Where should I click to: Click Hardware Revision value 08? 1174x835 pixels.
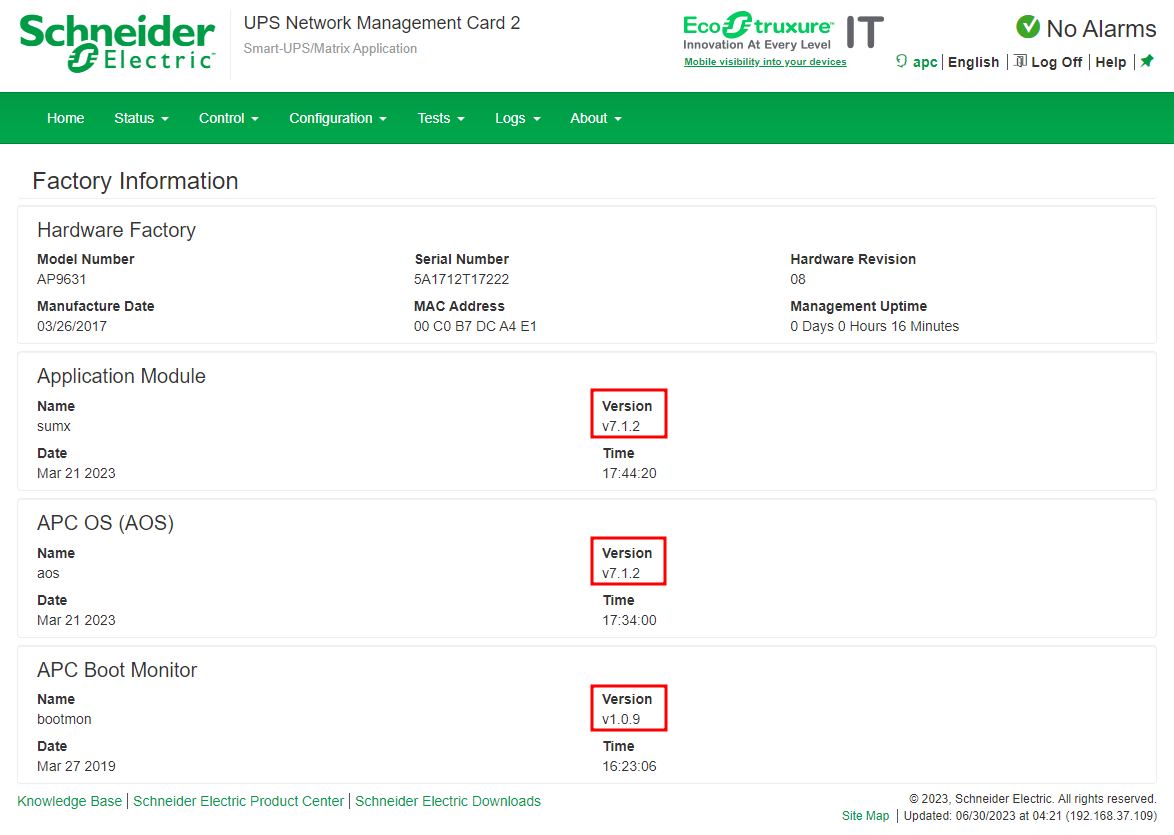798,279
